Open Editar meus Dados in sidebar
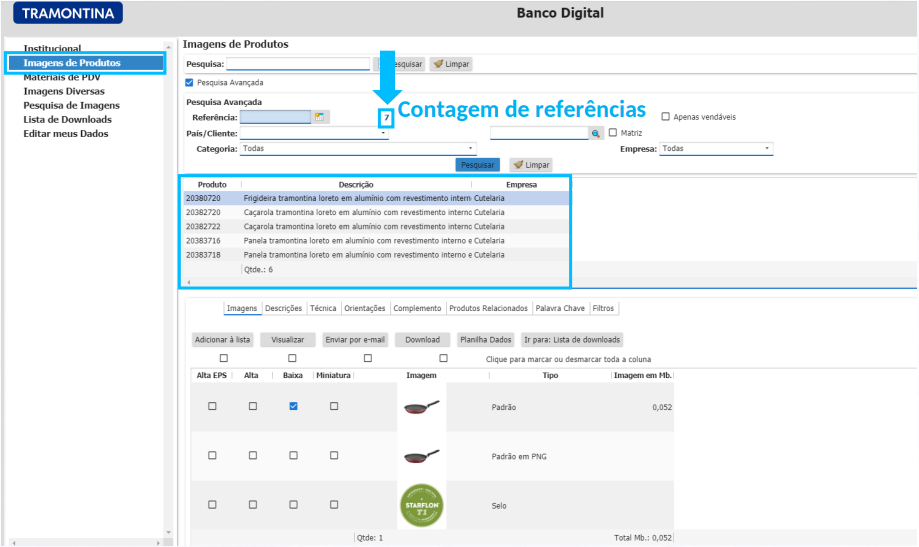The image size is (919, 547). [66, 134]
